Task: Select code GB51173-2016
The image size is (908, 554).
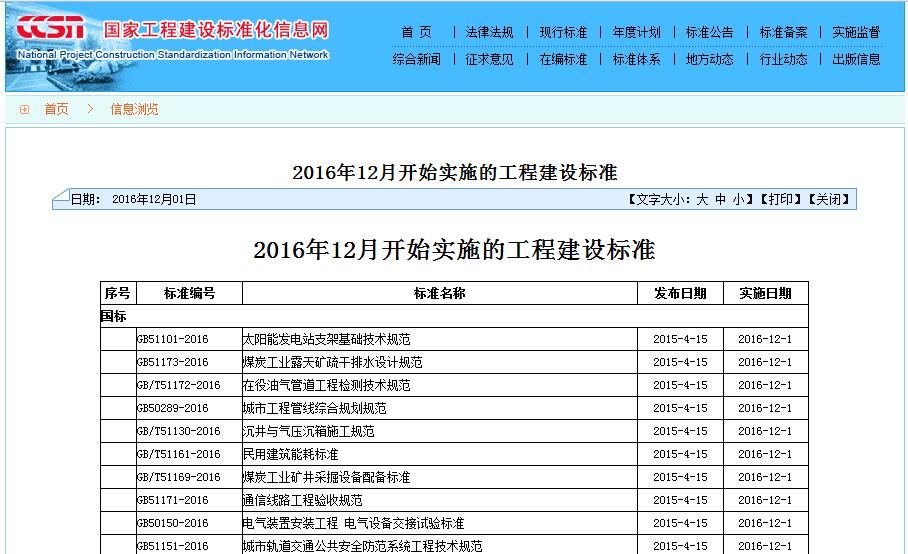Action: (x=173, y=362)
